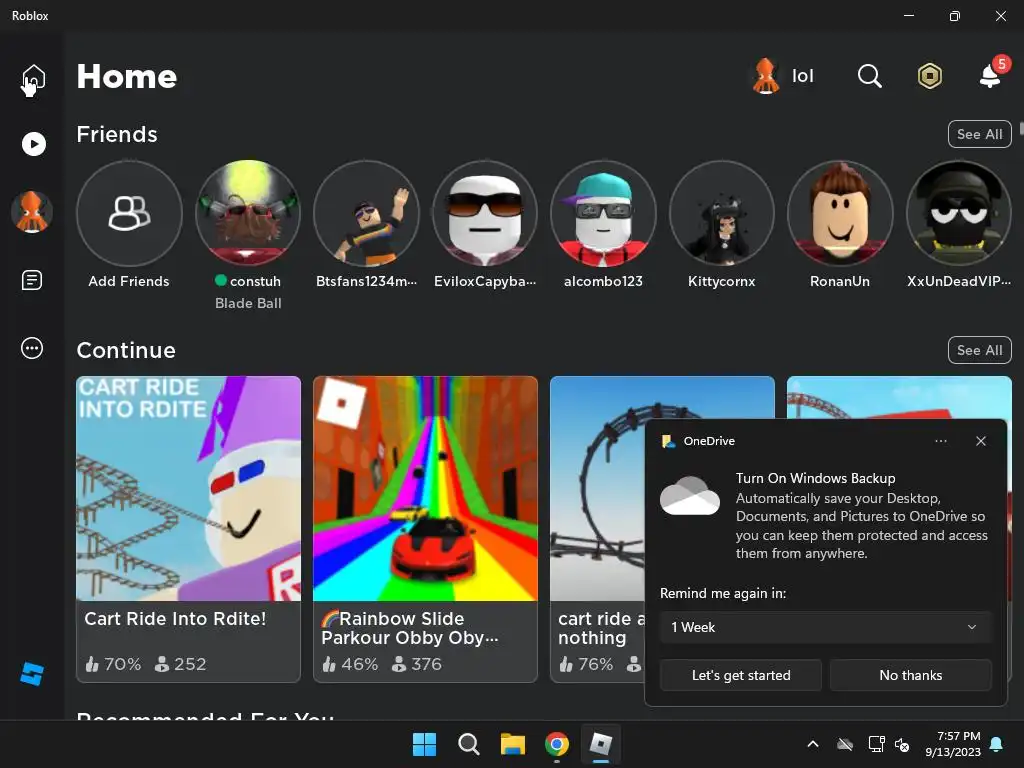Click the 376 players count
This screenshot has width=1024, height=768.
tap(417, 664)
